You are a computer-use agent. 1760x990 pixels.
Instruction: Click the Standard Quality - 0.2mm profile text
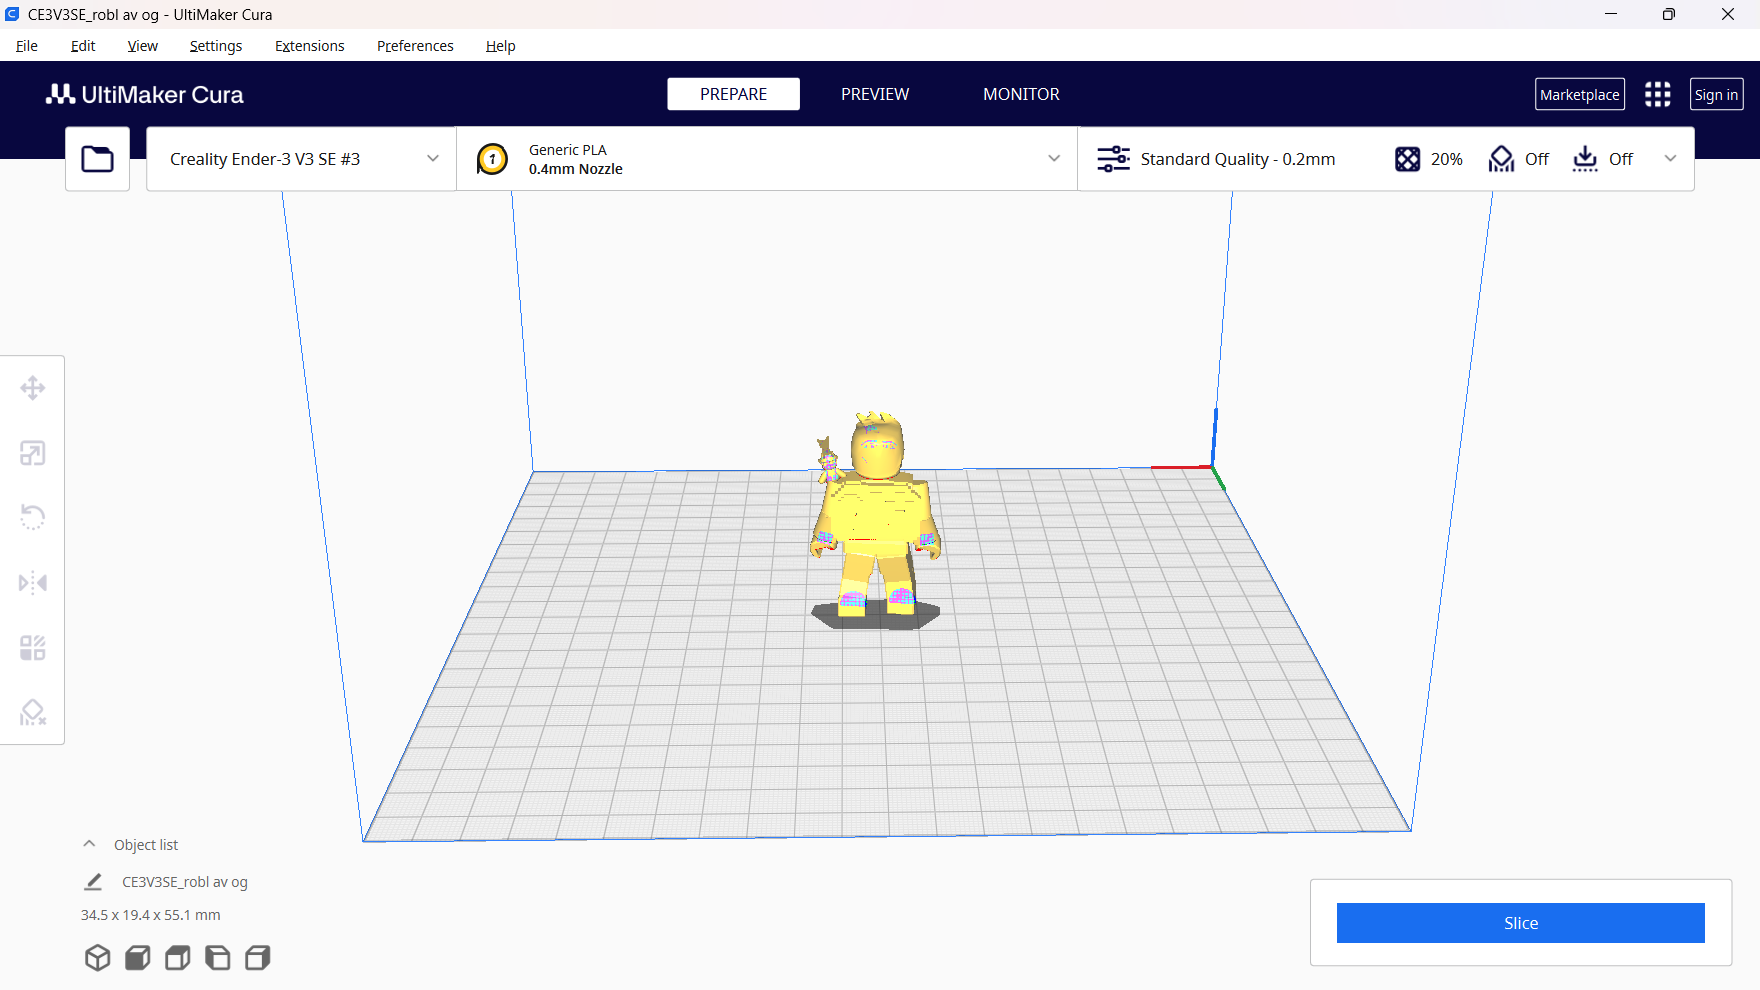click(x=1238, y=159)
